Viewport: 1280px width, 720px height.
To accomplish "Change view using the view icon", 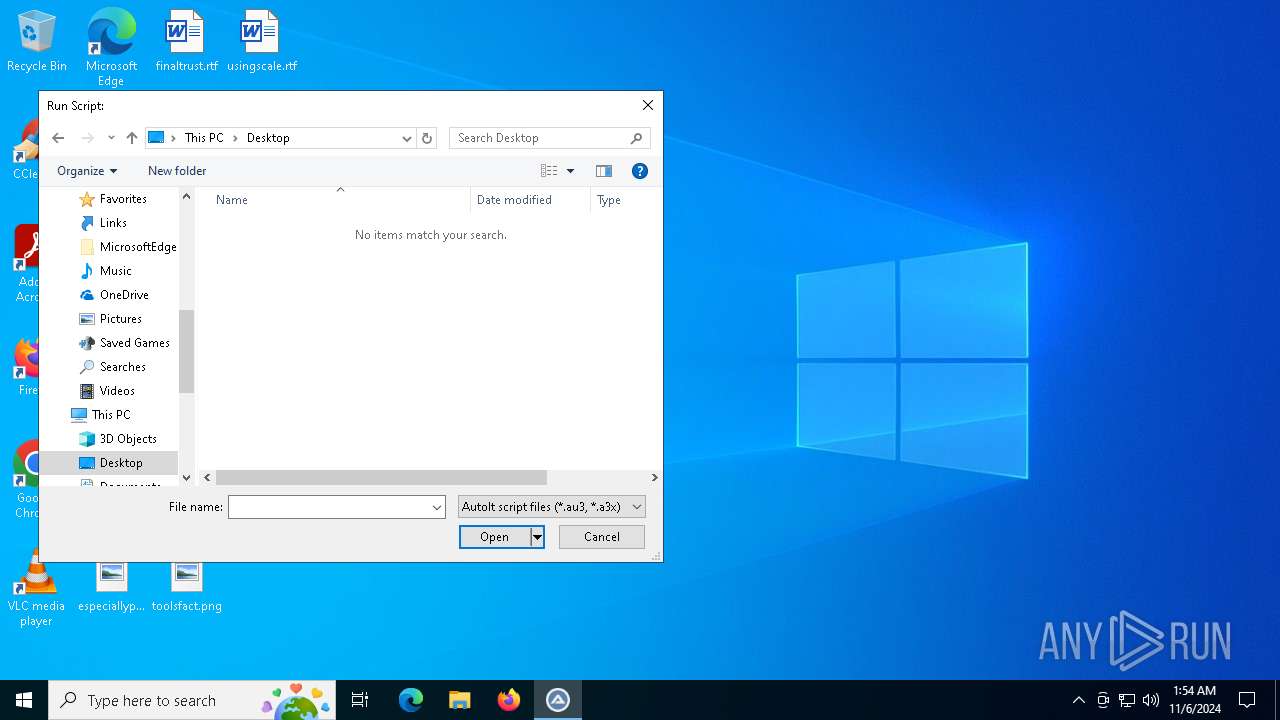I will 549,171.
